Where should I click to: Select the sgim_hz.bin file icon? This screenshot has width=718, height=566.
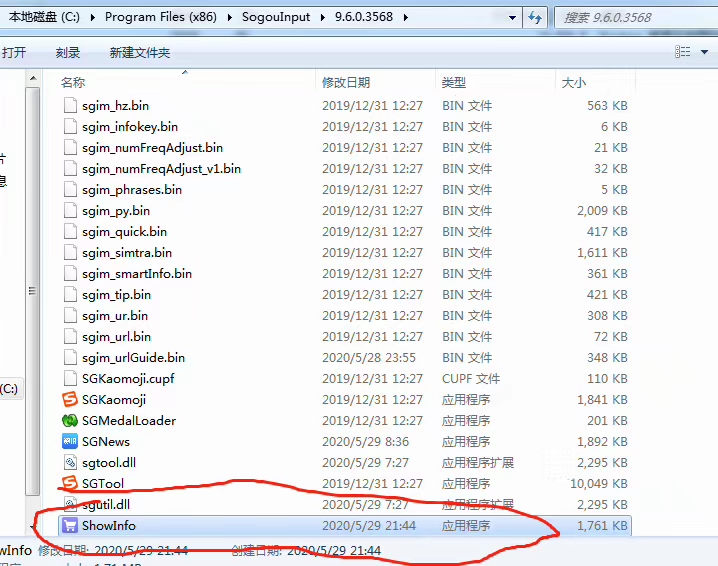(x=70, y=106)
